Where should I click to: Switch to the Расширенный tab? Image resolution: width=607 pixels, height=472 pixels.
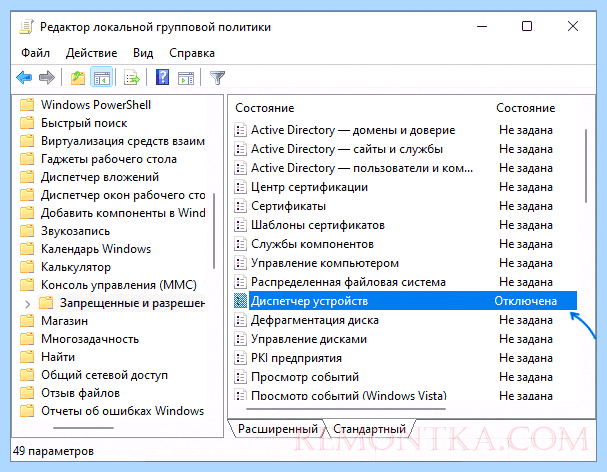pos(277,429)
